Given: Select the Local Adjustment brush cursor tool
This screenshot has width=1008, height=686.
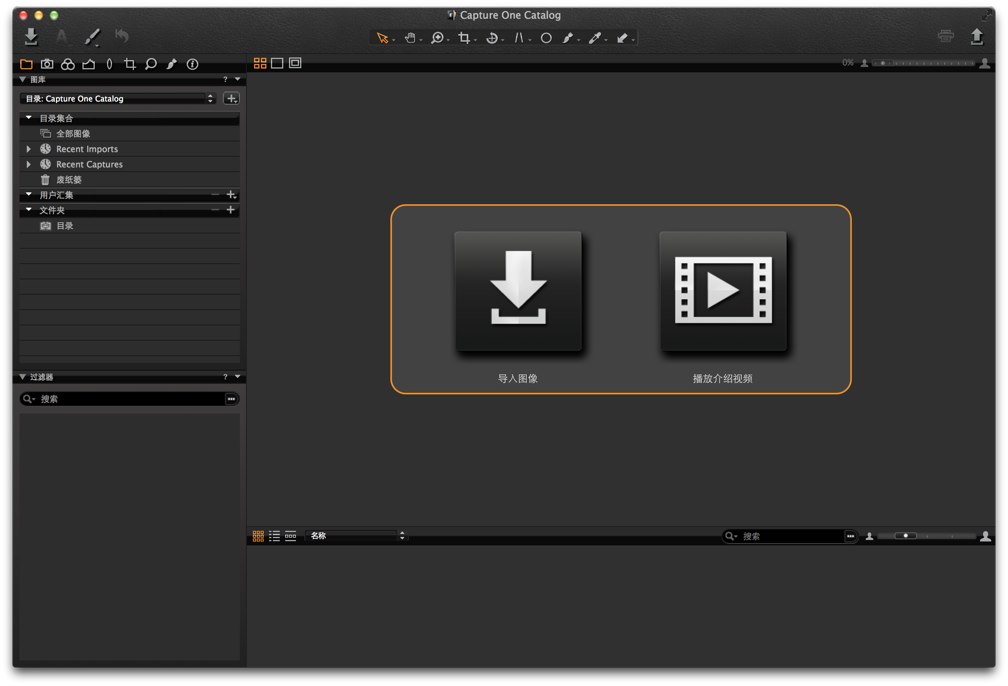Looking at the screenshot, I should click(x=568, y=39).
